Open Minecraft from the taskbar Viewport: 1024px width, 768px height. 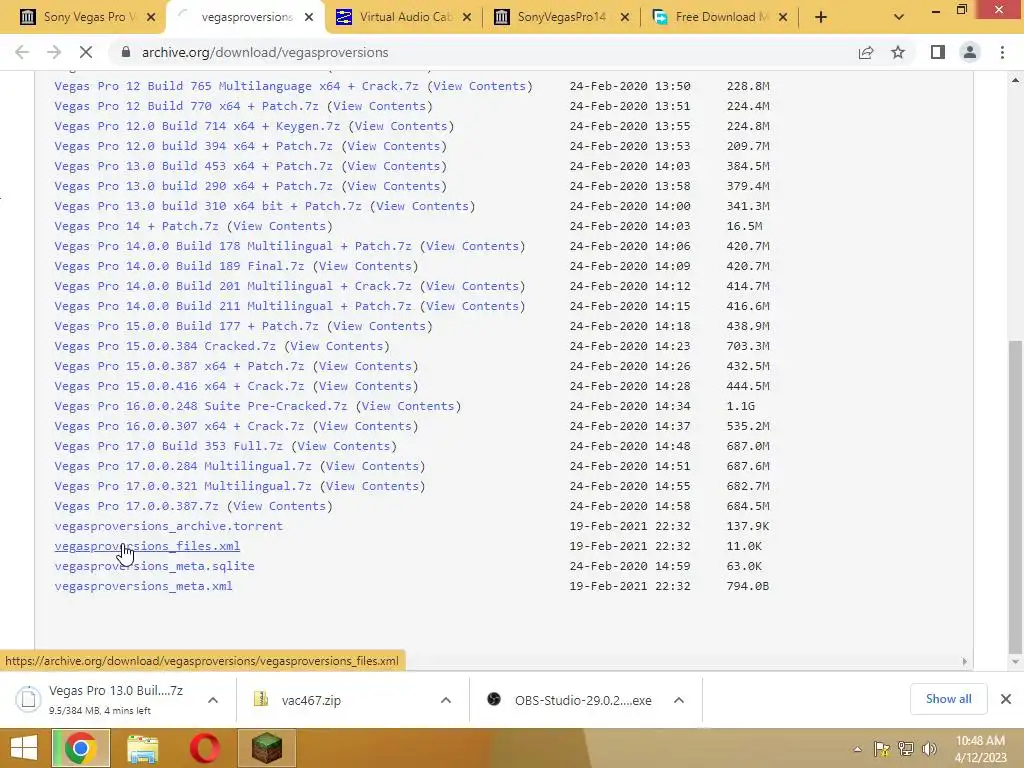coord(266,748)
